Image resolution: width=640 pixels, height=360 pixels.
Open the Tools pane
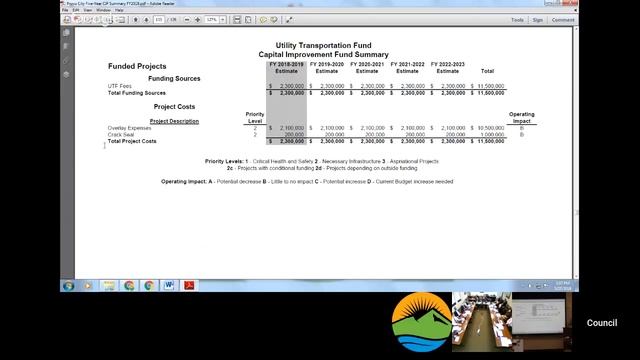517,20
